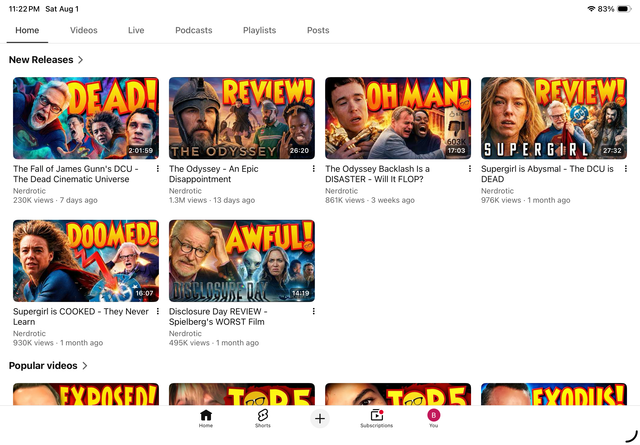
Task: Select the 495K views · 1 month ago text
Action: [x=214, y=343]
